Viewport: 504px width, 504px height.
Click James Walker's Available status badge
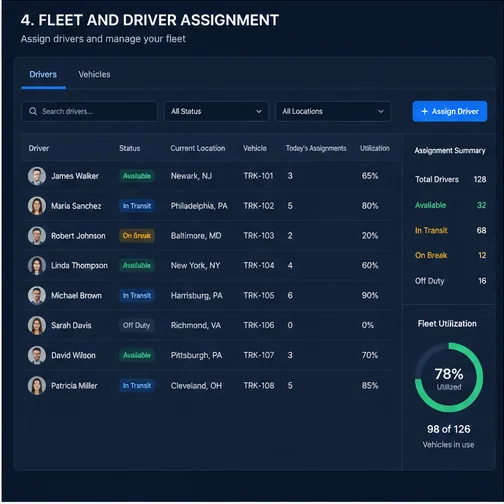point(137,176)
